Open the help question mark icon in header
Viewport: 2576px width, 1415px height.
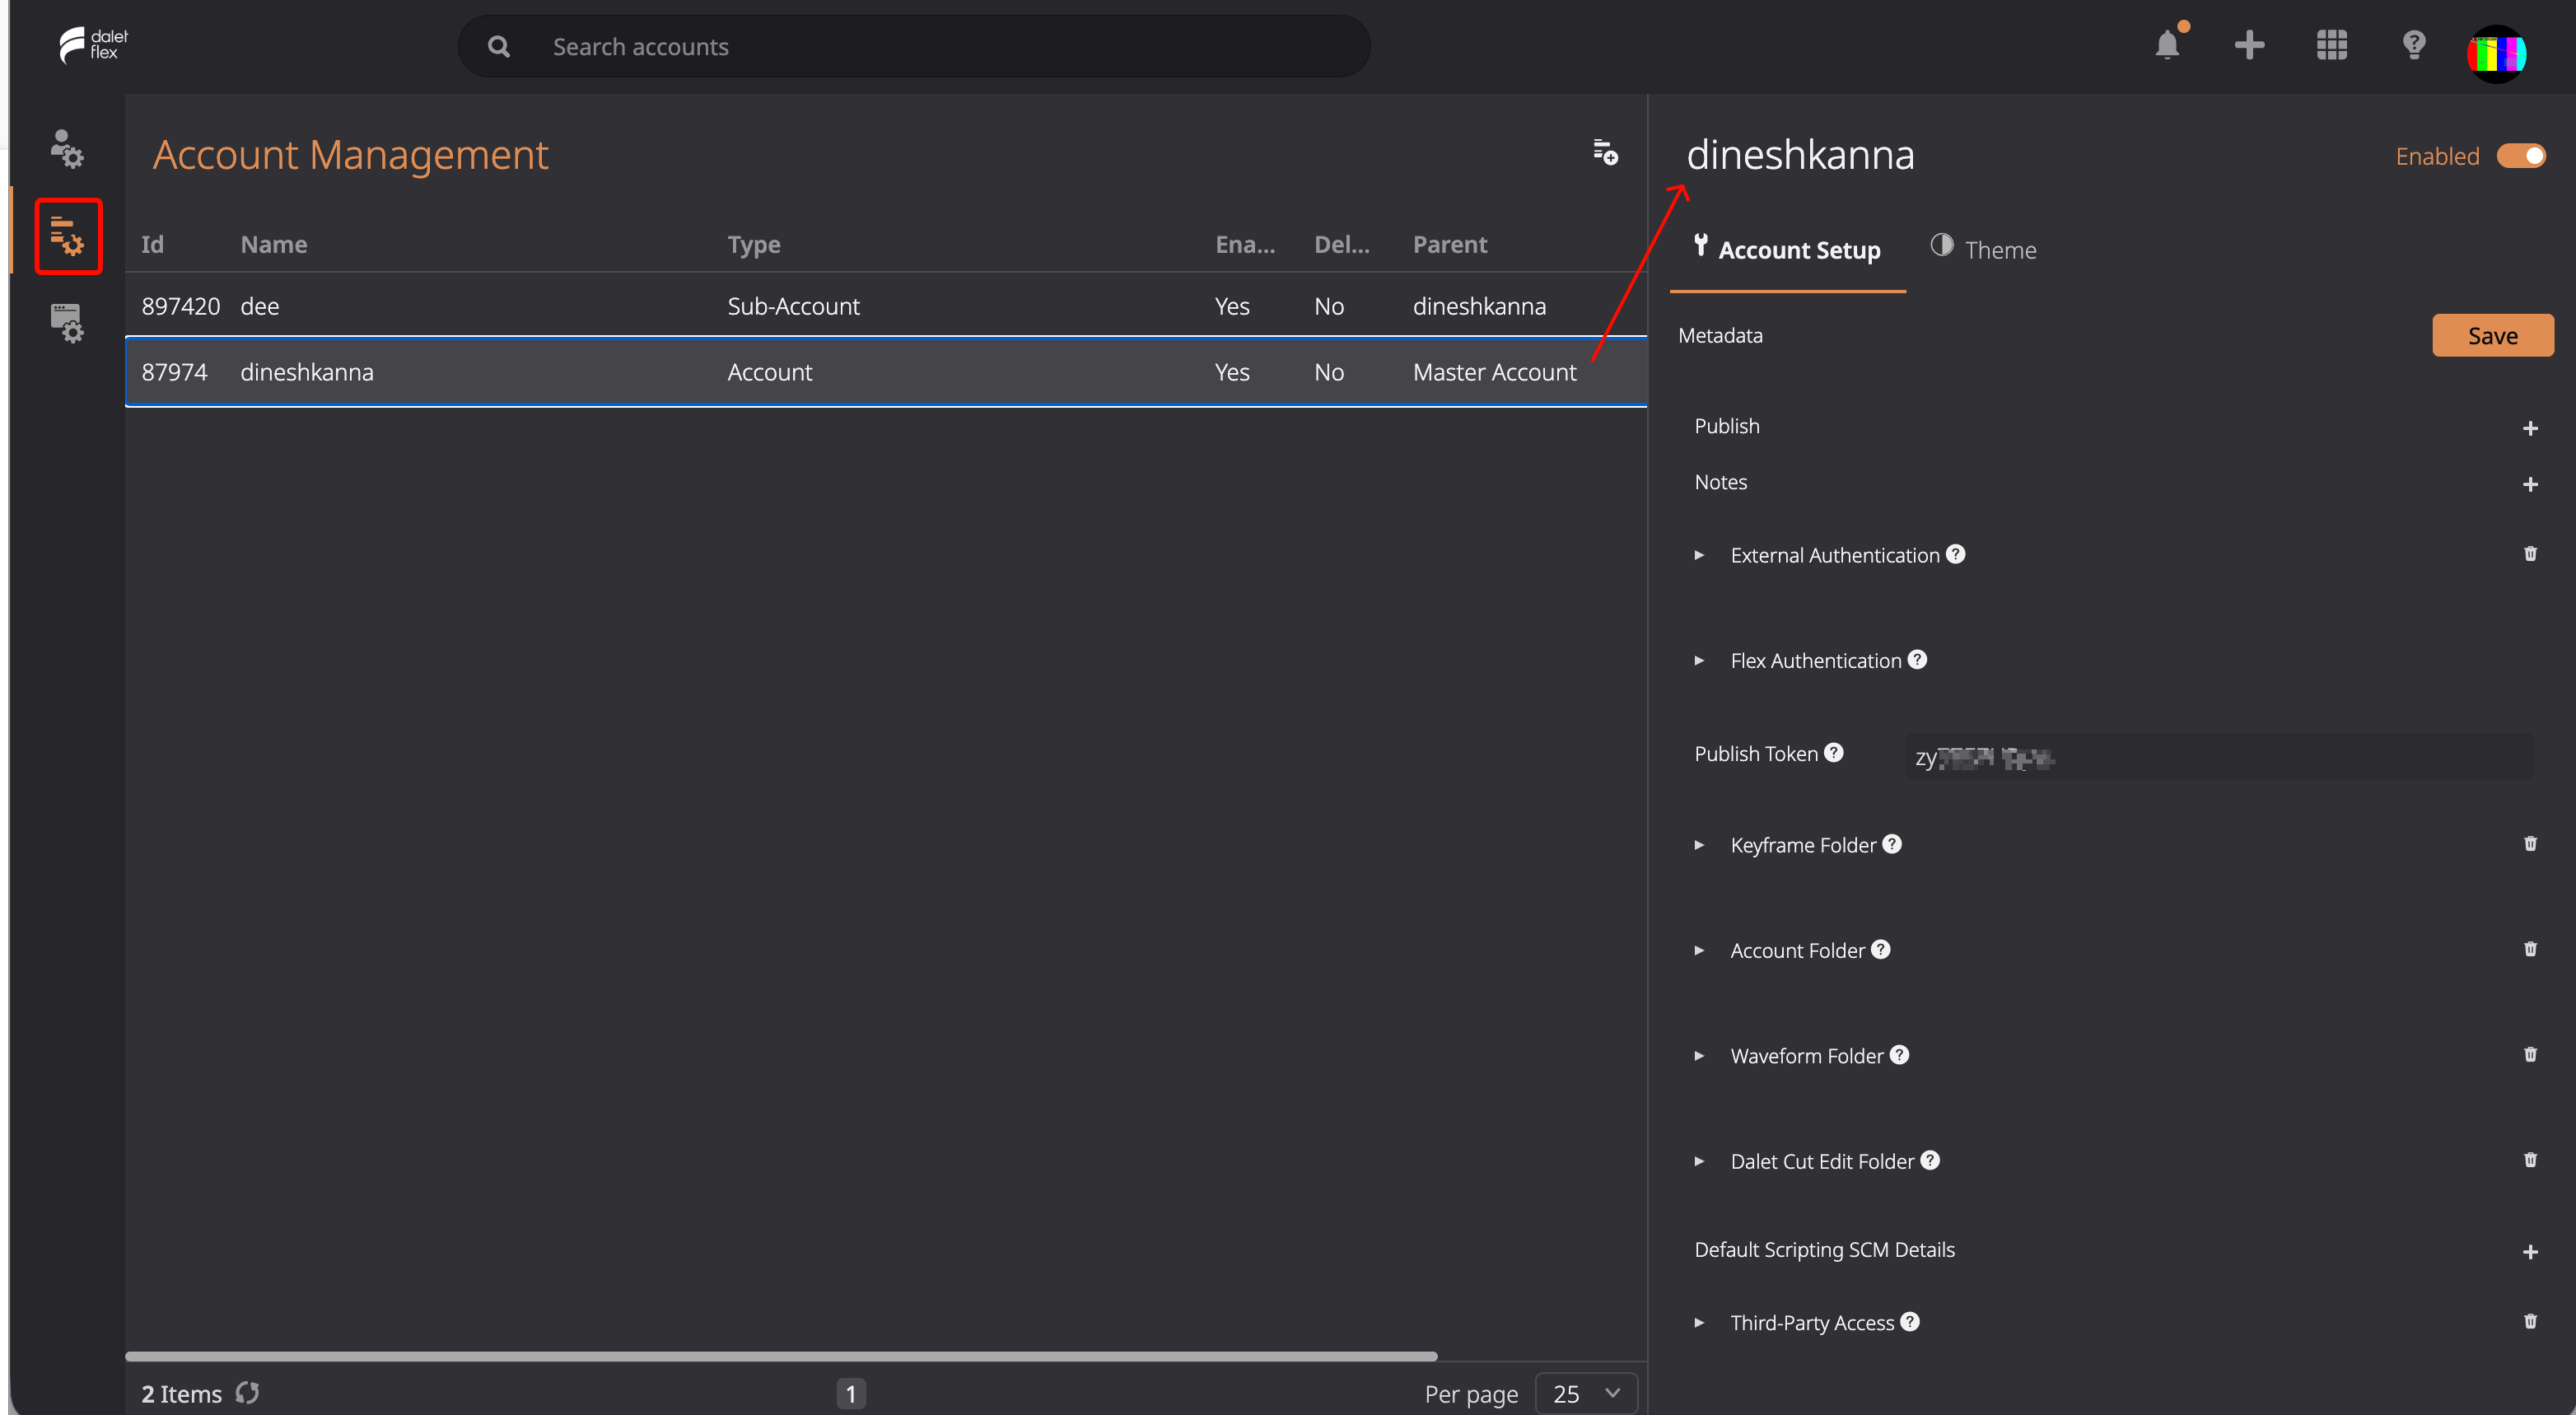coord(2413,45)
